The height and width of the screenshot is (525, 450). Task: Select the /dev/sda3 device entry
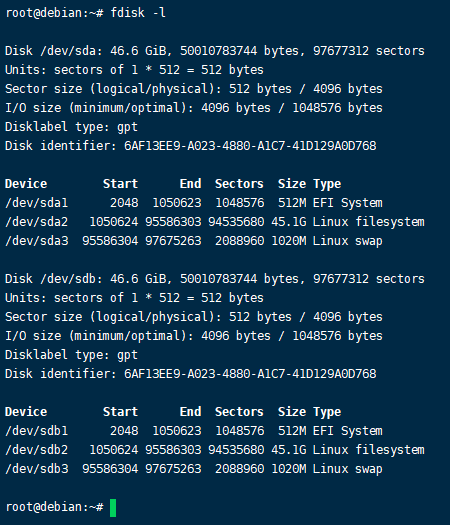[36, 241]
